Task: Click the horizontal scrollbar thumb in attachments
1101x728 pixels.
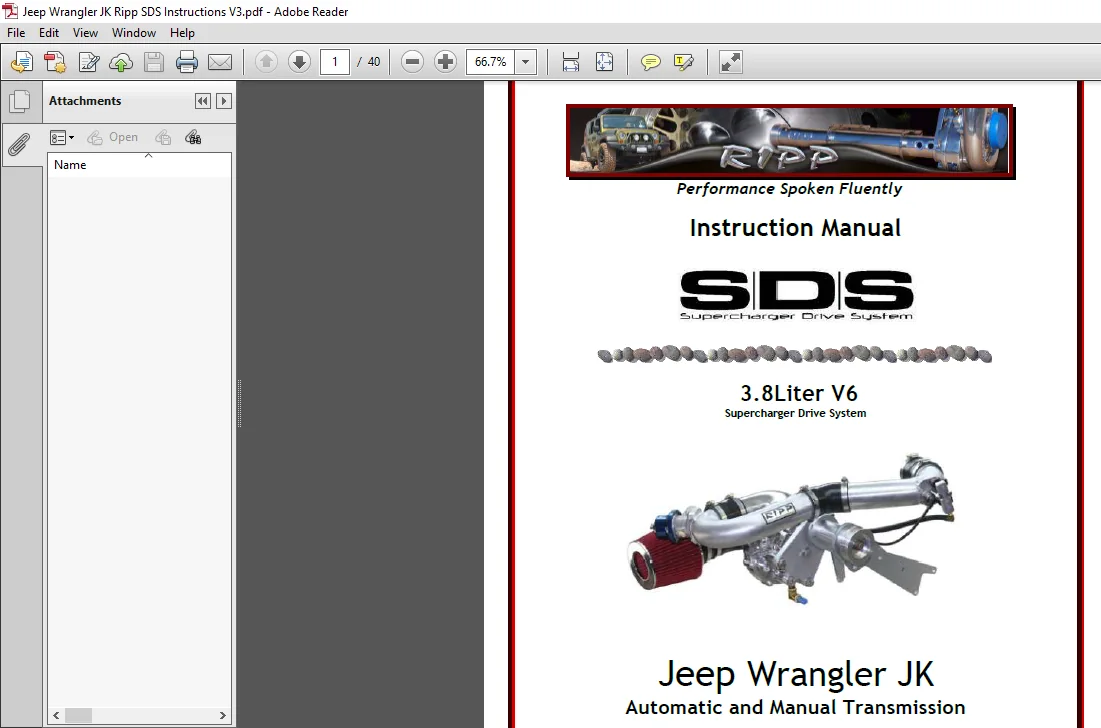Action: point(79,715)
